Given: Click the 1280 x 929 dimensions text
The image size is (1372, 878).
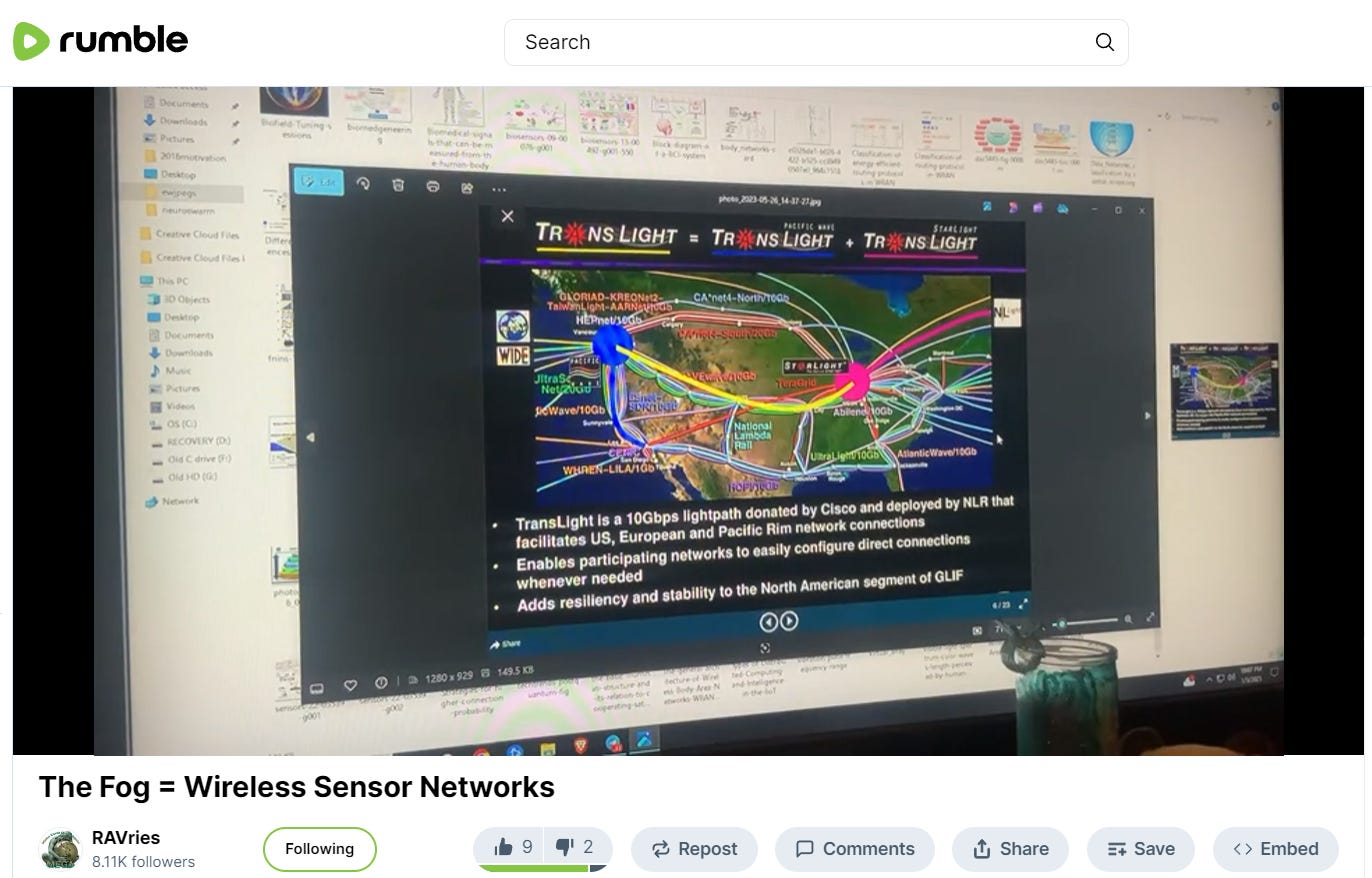Looking at the screenshot, I should [449, 677].
